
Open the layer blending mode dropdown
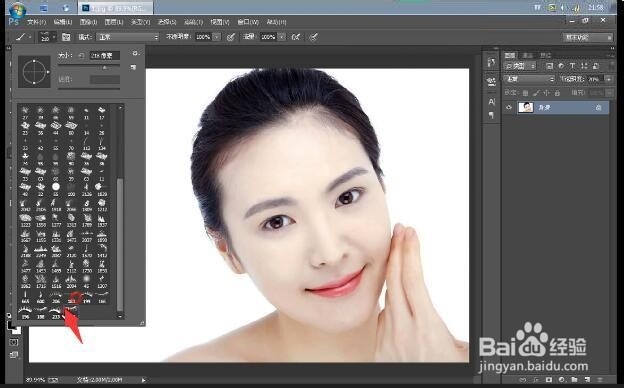[529, 79]
